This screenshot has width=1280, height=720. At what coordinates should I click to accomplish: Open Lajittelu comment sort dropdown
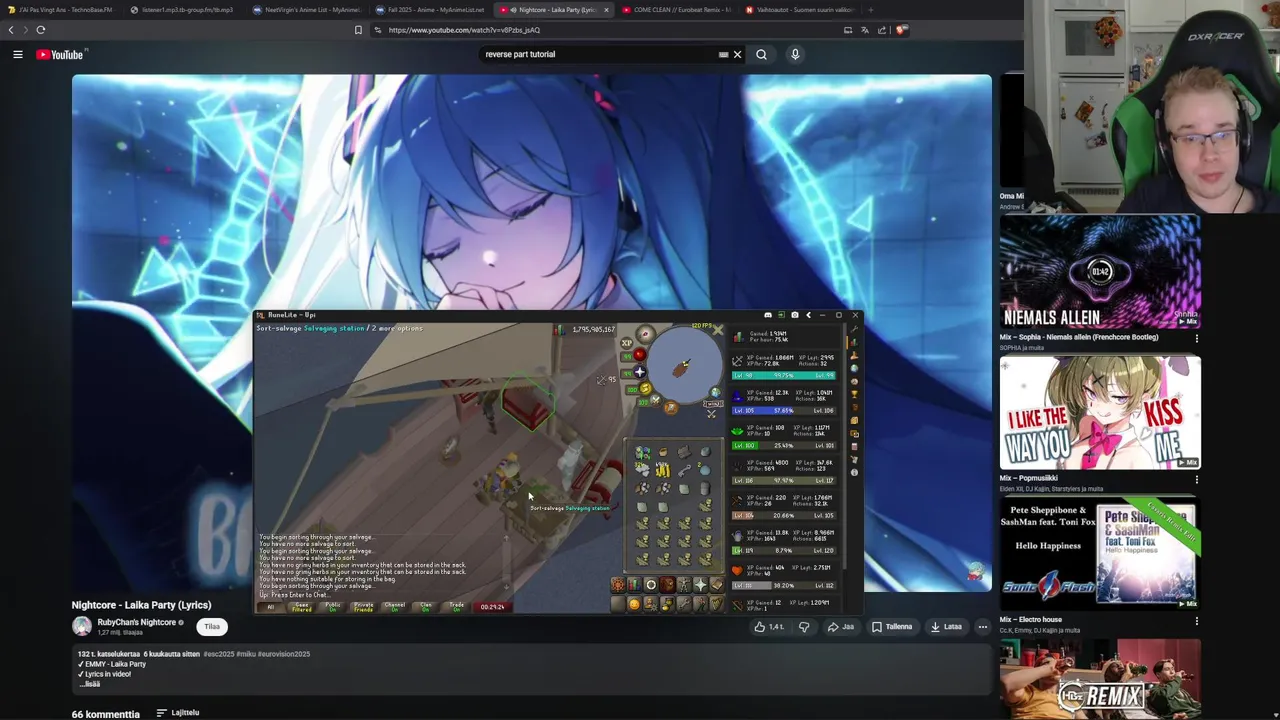click(x=178, y=713)
